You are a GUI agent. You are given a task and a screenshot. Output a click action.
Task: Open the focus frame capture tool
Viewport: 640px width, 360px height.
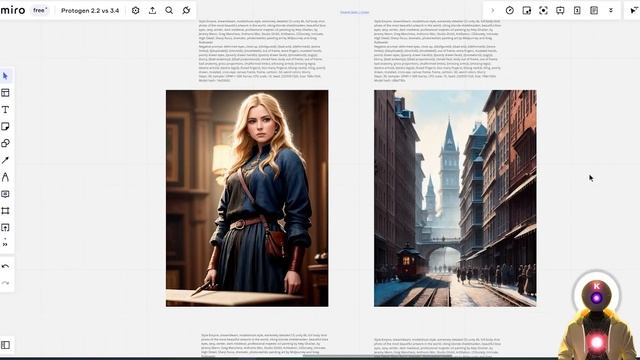(x=543, y=11)
